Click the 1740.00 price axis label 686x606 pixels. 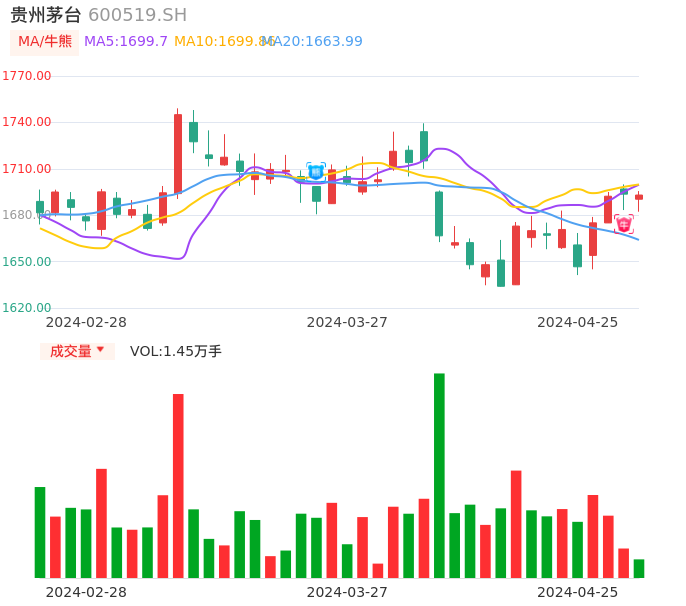click(27, 122)
